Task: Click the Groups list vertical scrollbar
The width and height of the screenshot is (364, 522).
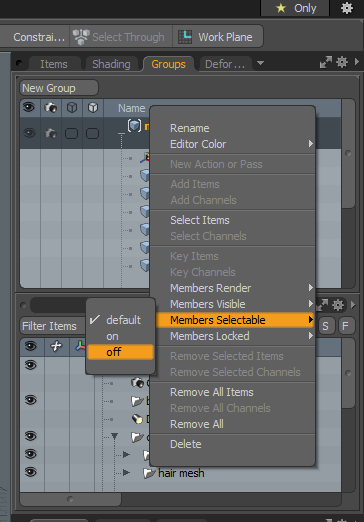Action: (348, 153)
